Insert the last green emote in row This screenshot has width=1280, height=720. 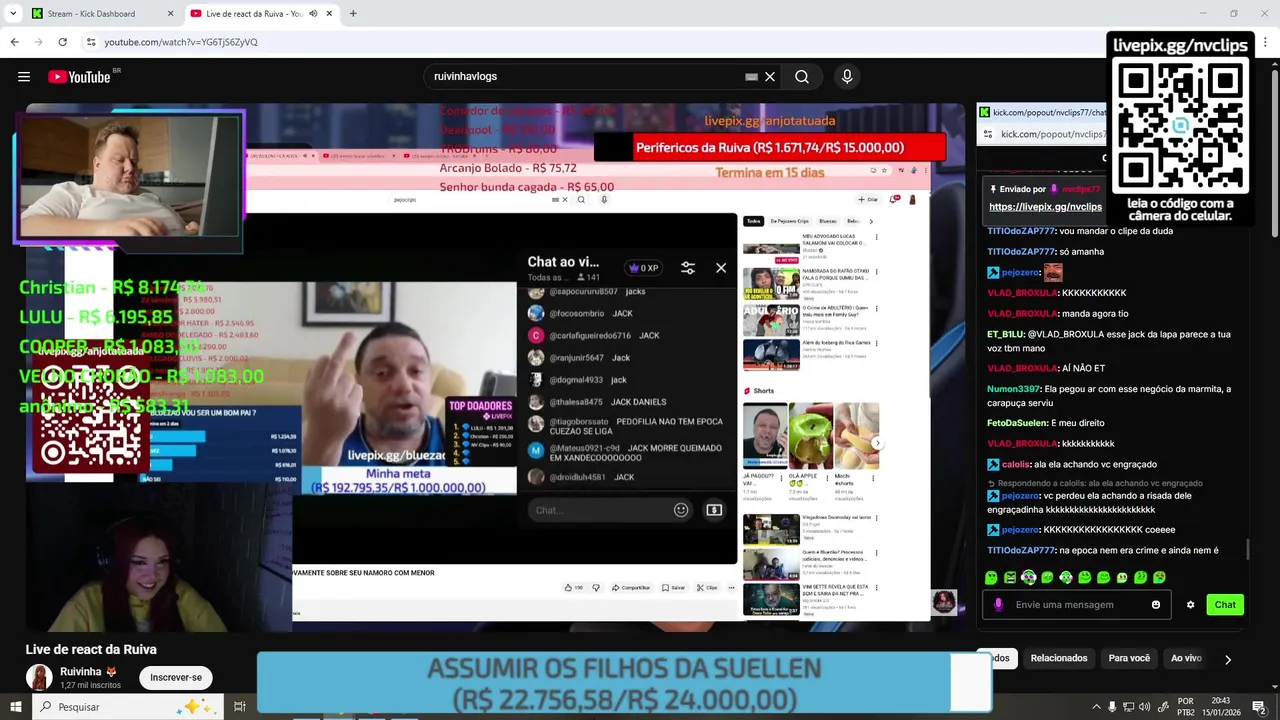1159,577
